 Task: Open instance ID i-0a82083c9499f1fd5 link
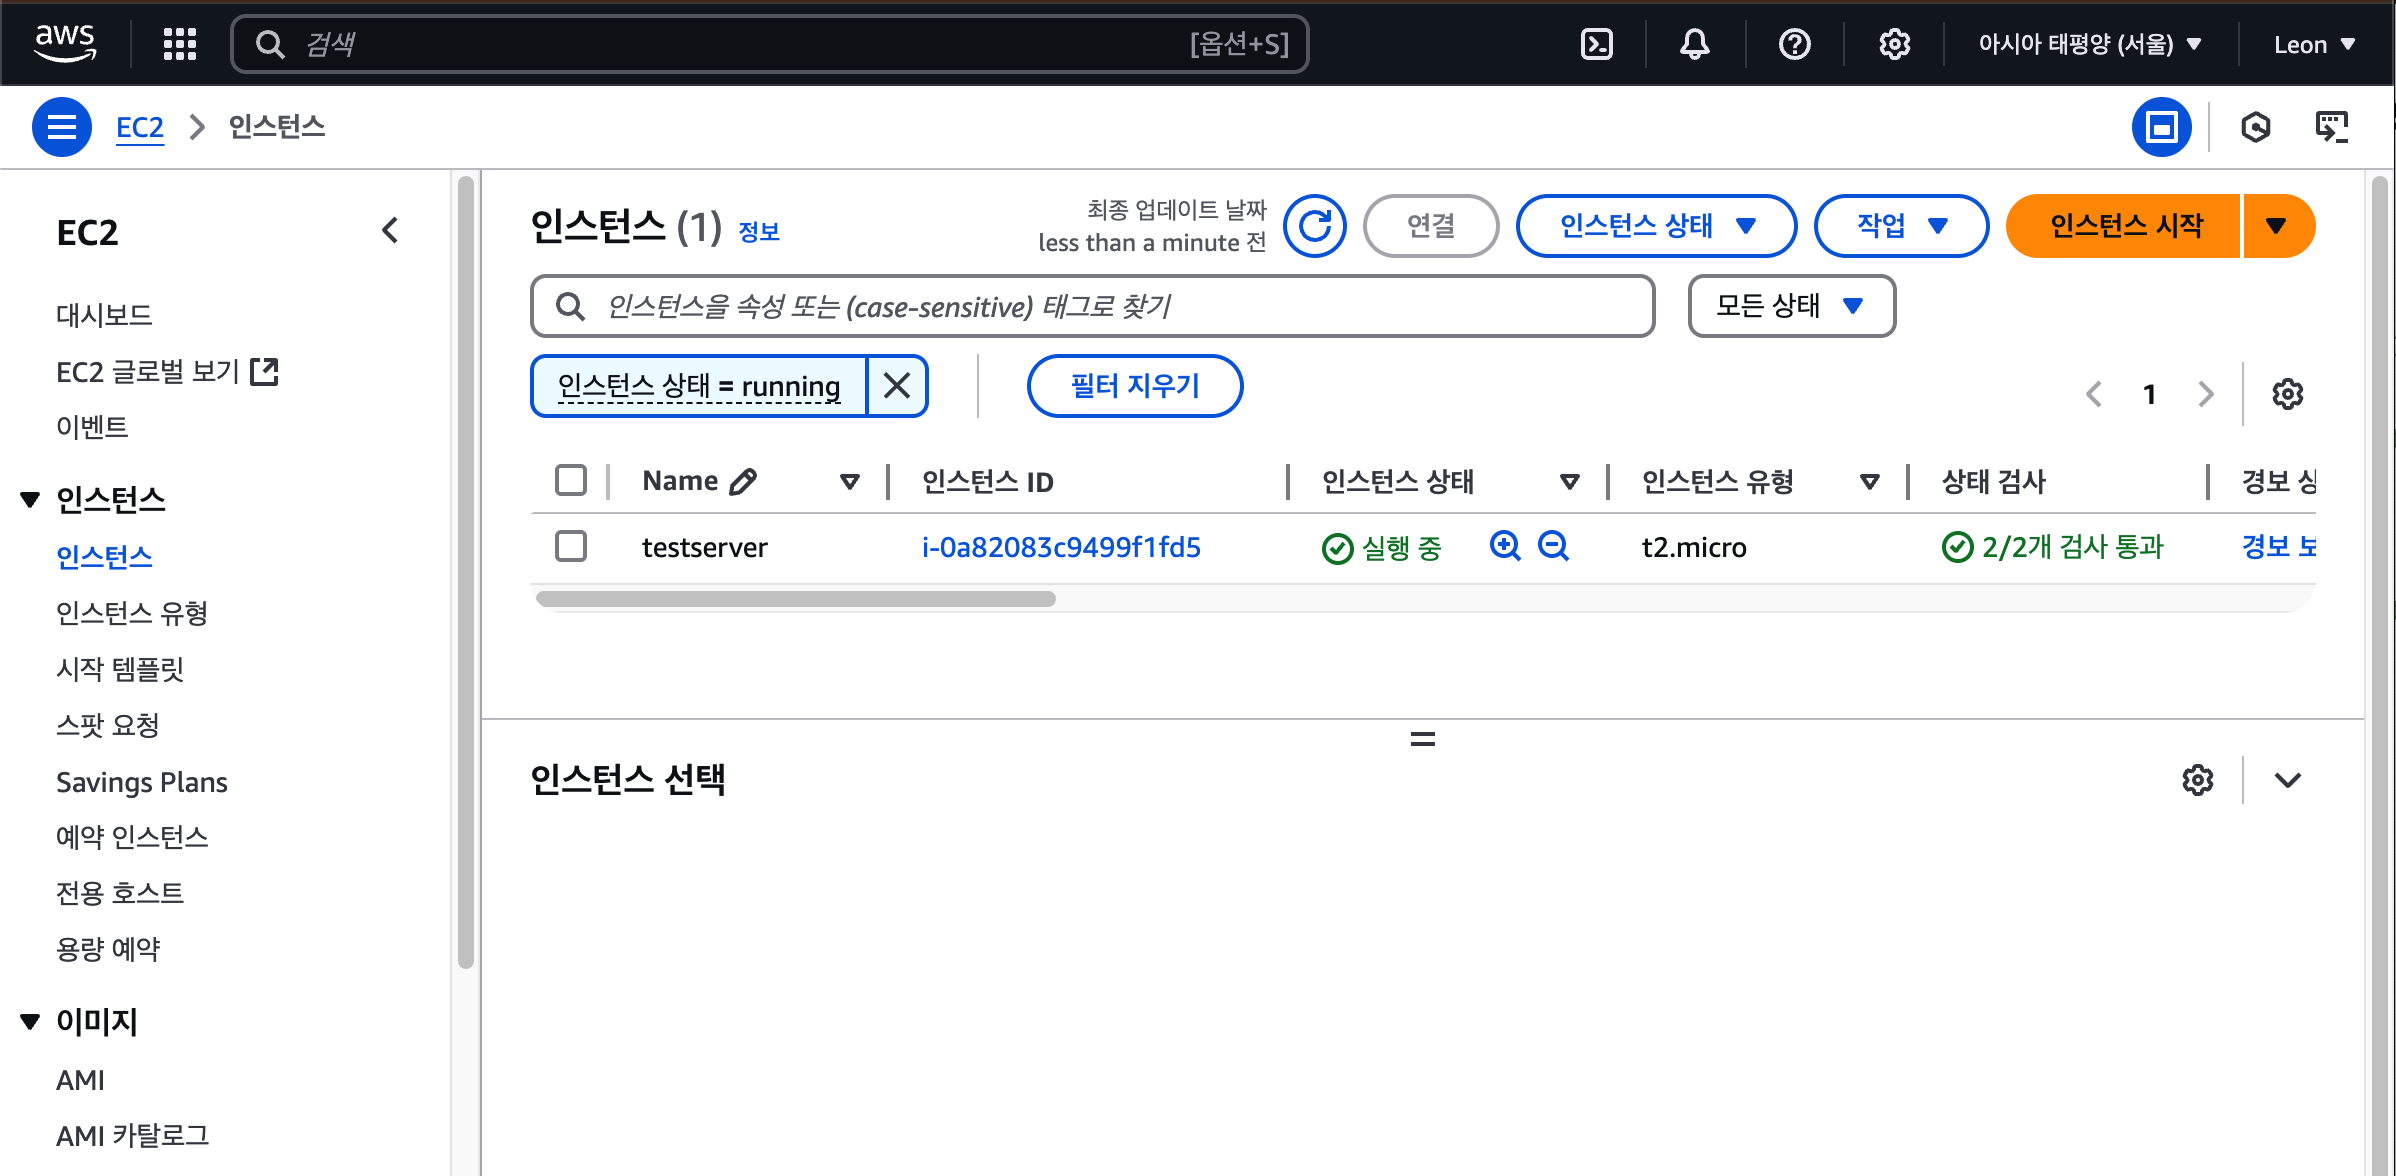[1061, 547]
